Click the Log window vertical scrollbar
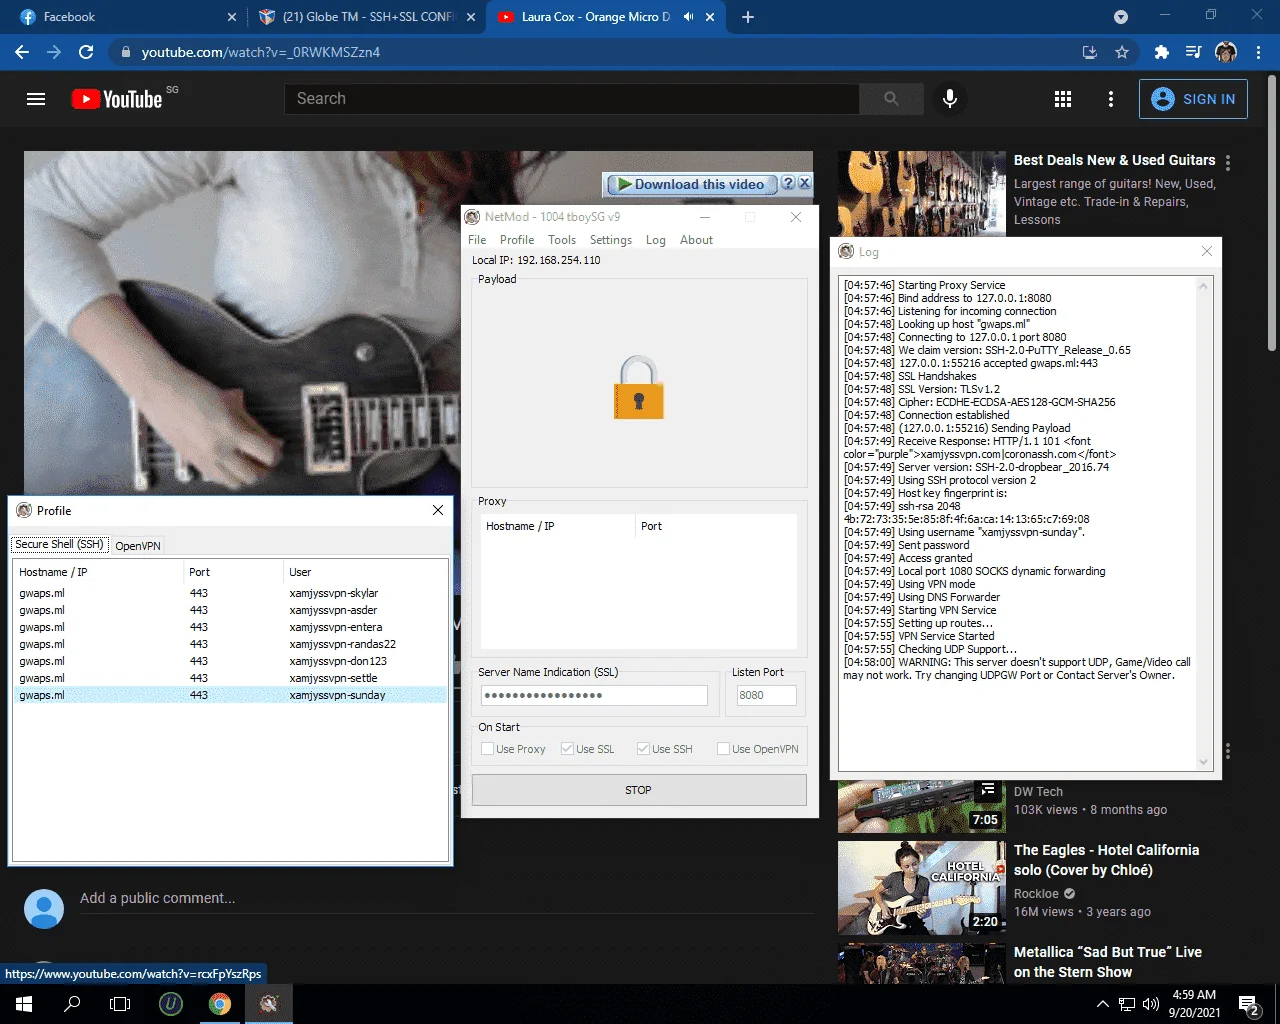The height and width of the screenshot is (1024, 1280). [1204, 523]
